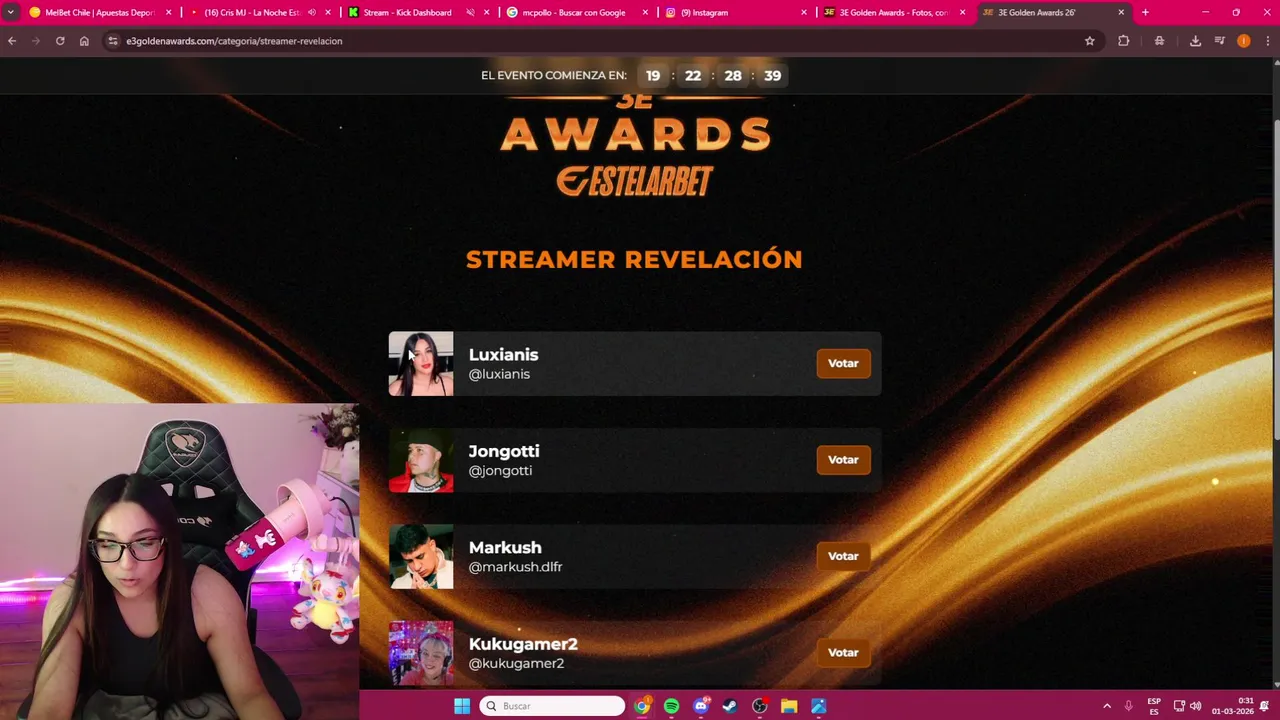Click the microphone icon in system tray
The width and height of the screenshot is (1280, 720).
[1129, 706]
